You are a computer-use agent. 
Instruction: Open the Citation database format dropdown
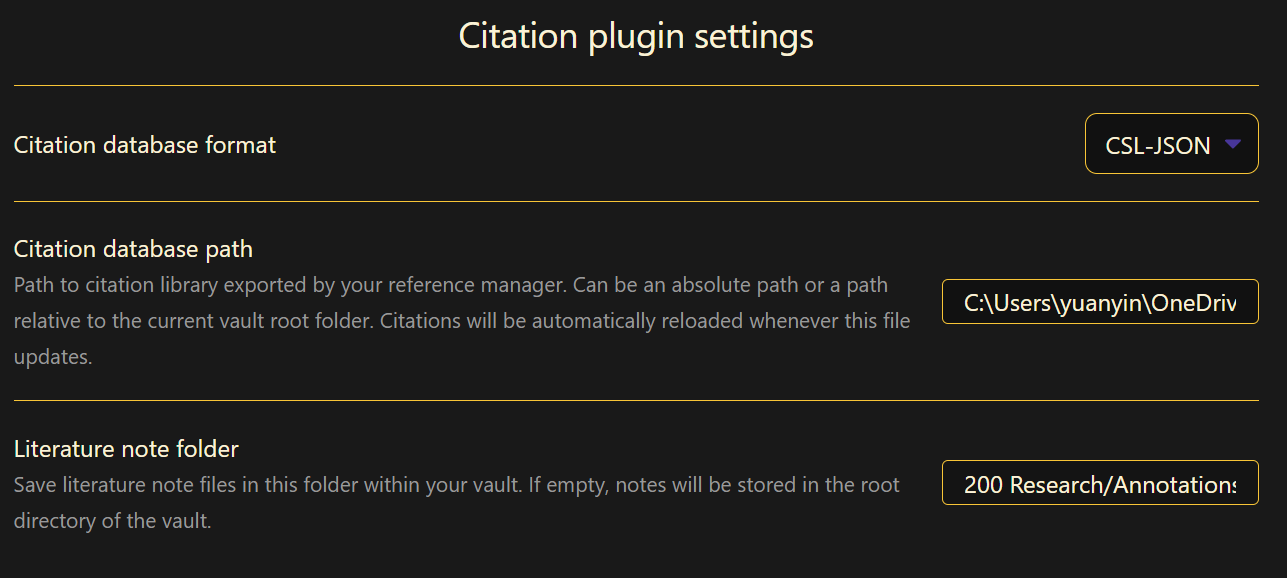click(1170, 144)
